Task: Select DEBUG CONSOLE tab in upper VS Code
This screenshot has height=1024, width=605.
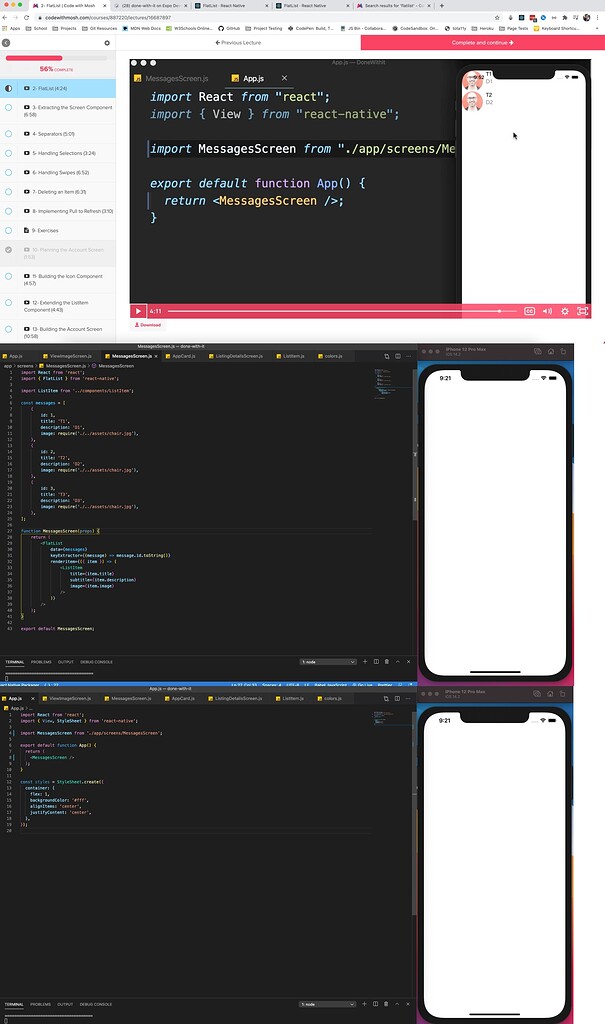Action: click(97, 662)
